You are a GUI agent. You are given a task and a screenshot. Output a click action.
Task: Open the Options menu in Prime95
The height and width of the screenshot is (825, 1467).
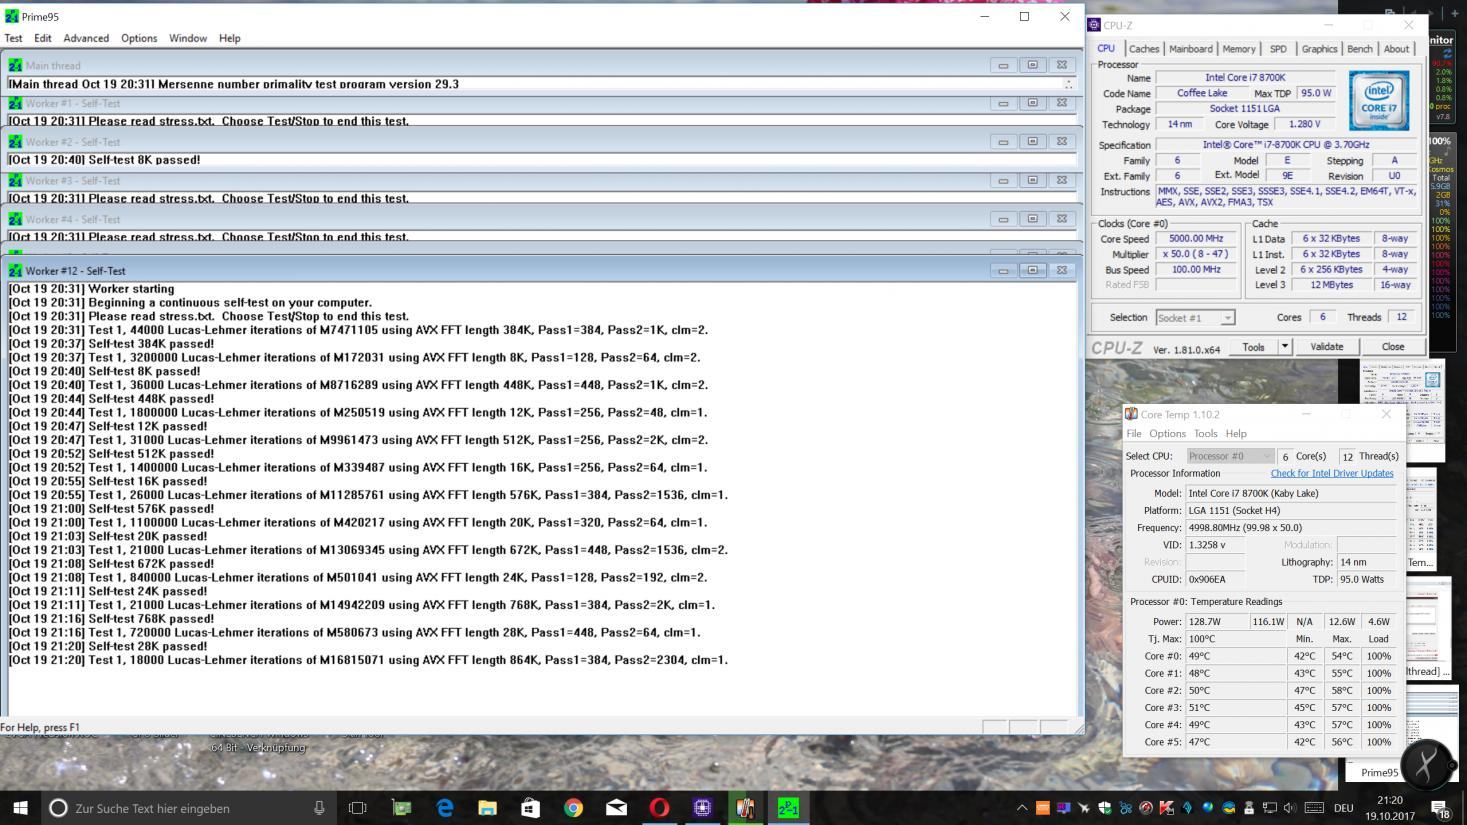click(x=139, y=38)
